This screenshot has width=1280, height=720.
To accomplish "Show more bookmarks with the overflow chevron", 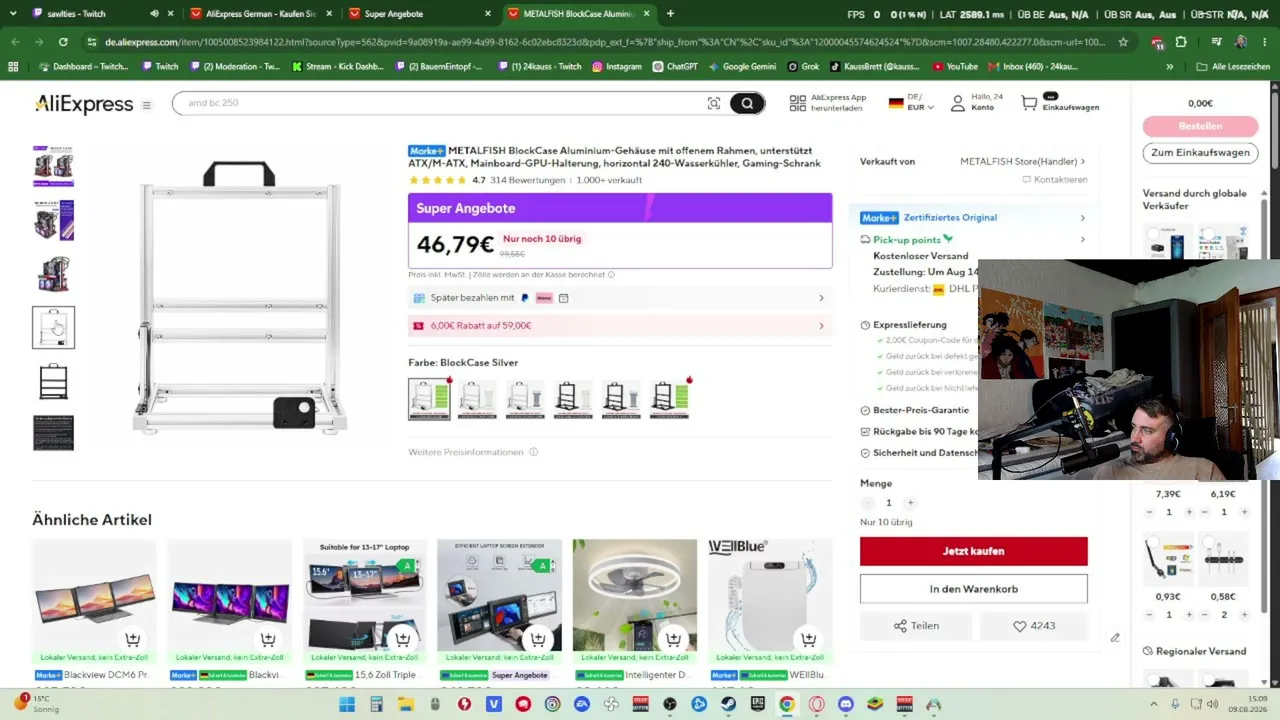I will click(x=1170, y=66).
